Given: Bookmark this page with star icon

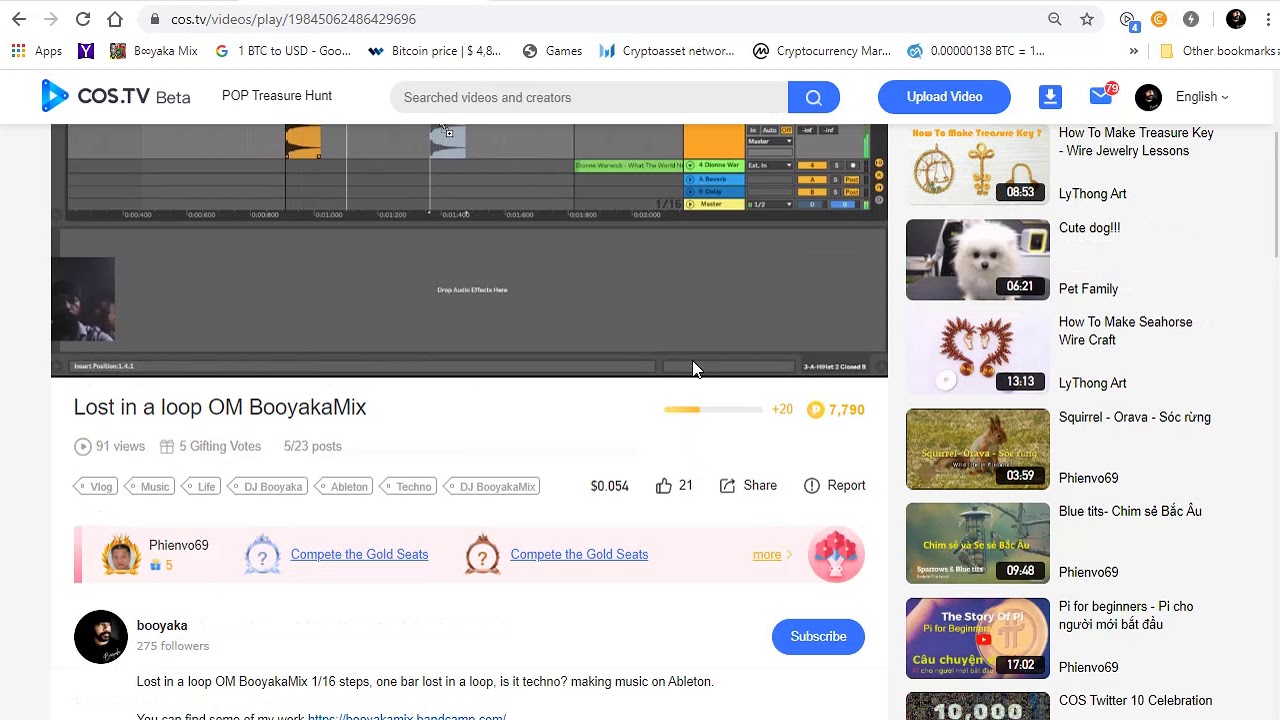Looking at the screenshot, I should 1087,19.
